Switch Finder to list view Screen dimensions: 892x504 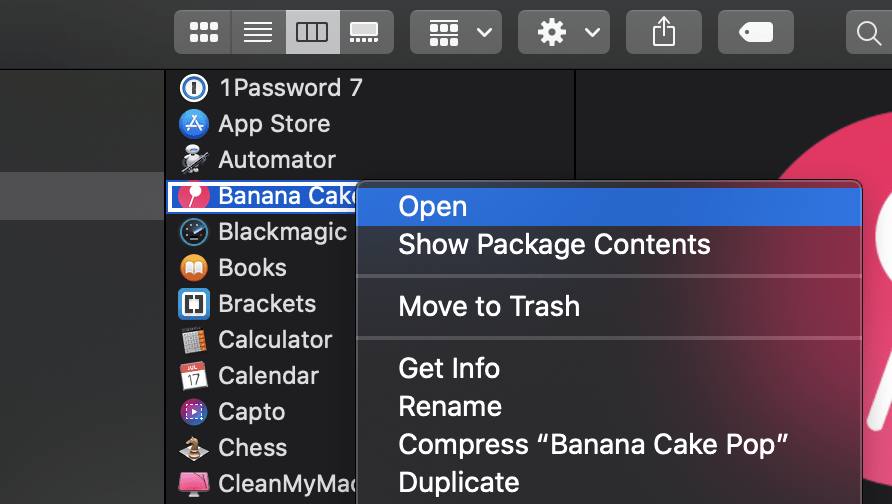pos(258,32)
